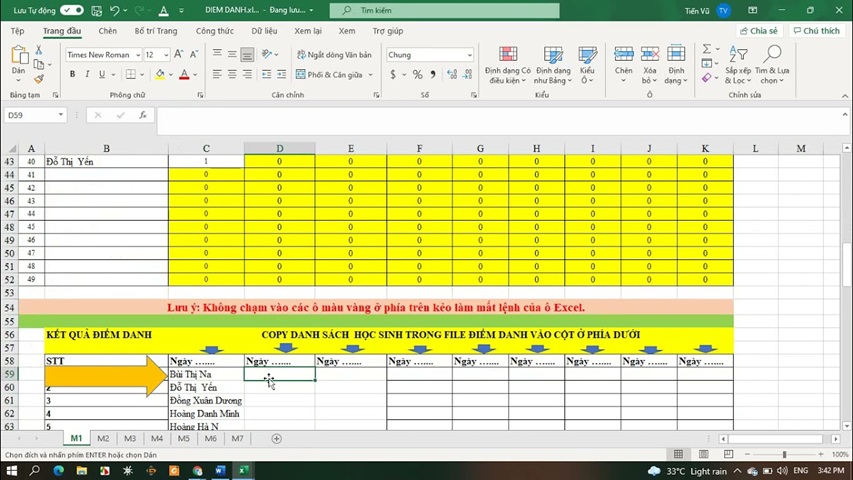Click the Chia sẻ share button
853x480 pixels.
coord(758,31)
